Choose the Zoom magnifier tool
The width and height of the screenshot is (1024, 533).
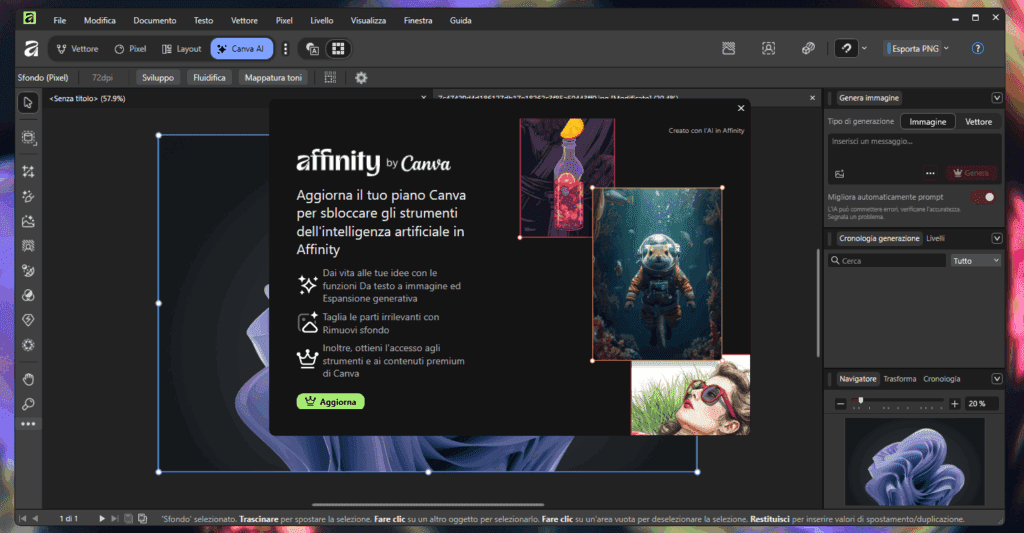(x=28, y=403)
